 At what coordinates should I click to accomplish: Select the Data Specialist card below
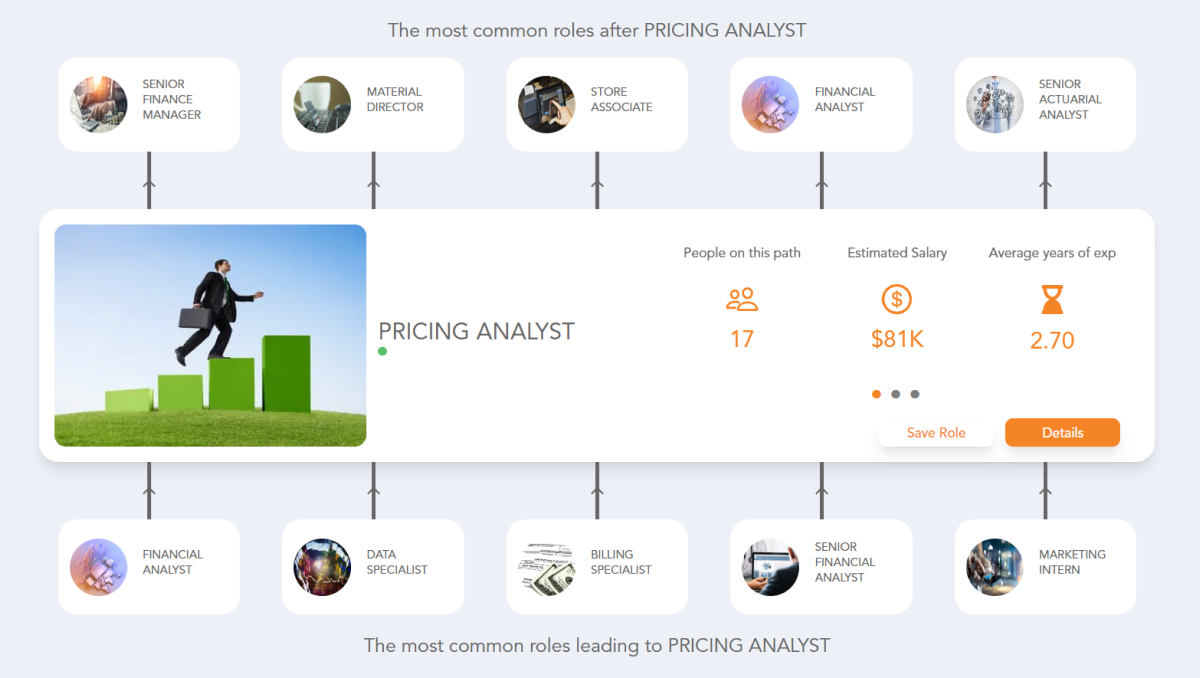pos(372,566)
